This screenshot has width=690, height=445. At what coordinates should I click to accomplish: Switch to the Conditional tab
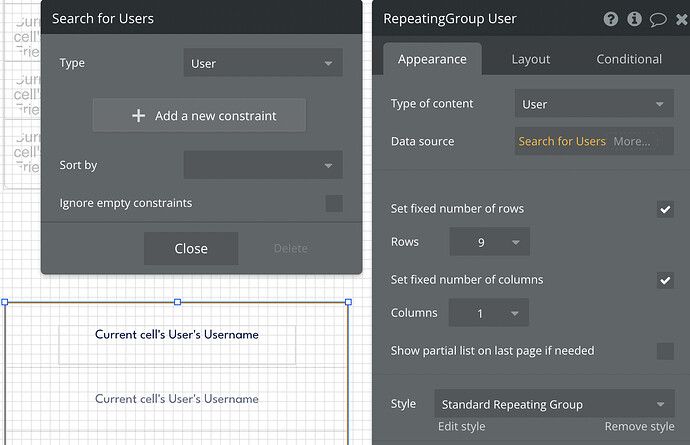pos(629,59)
